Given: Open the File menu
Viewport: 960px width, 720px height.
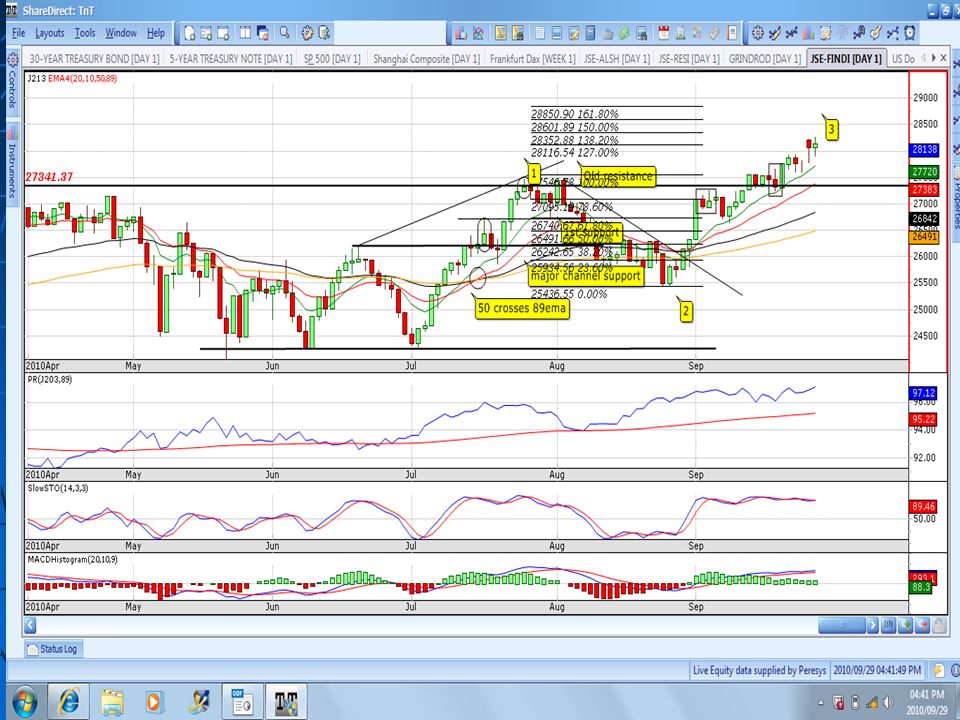Looking at the screenshot, I should pos(18,33).
